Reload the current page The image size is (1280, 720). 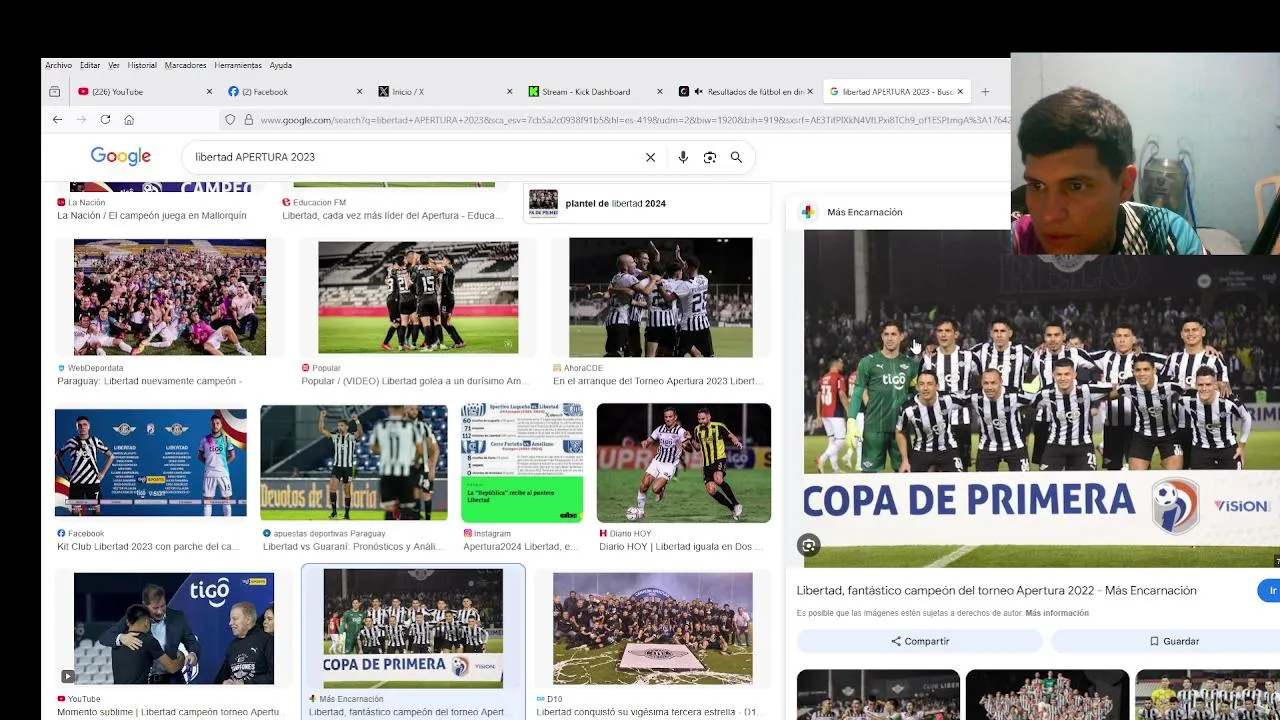(x=105, y=119)
